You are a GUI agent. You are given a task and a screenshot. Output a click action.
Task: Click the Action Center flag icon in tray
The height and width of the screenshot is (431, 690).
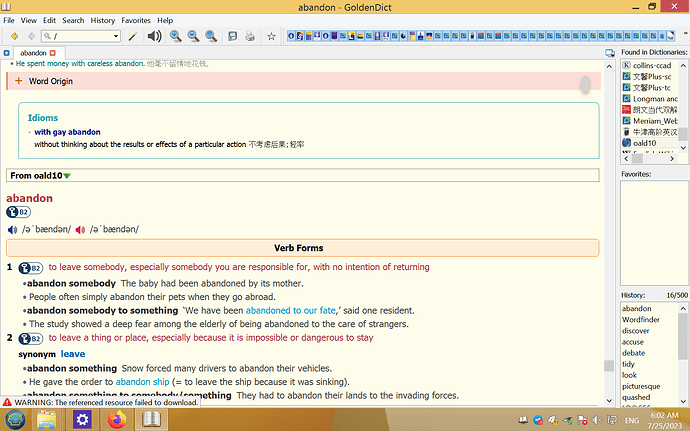click(582, 420)
